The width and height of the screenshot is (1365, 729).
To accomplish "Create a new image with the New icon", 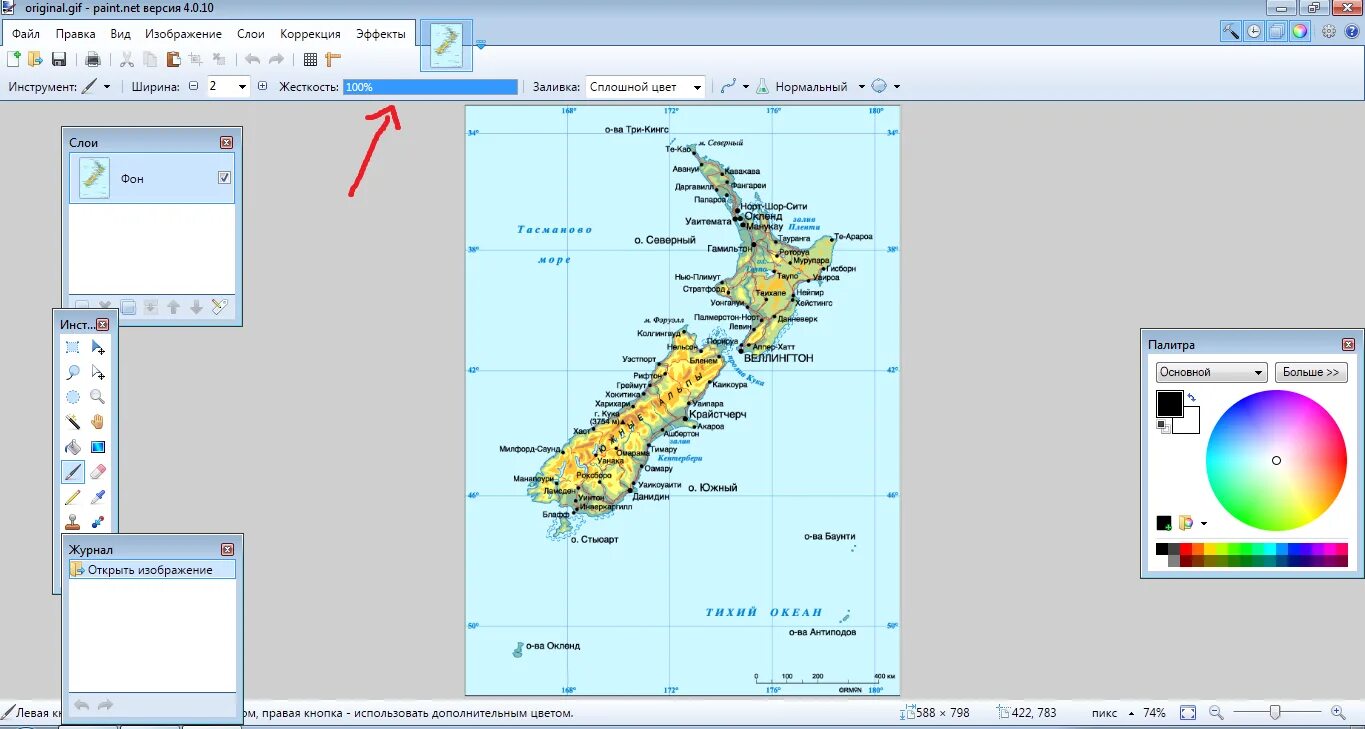I will pyautogui.click(x=14, y=59).
